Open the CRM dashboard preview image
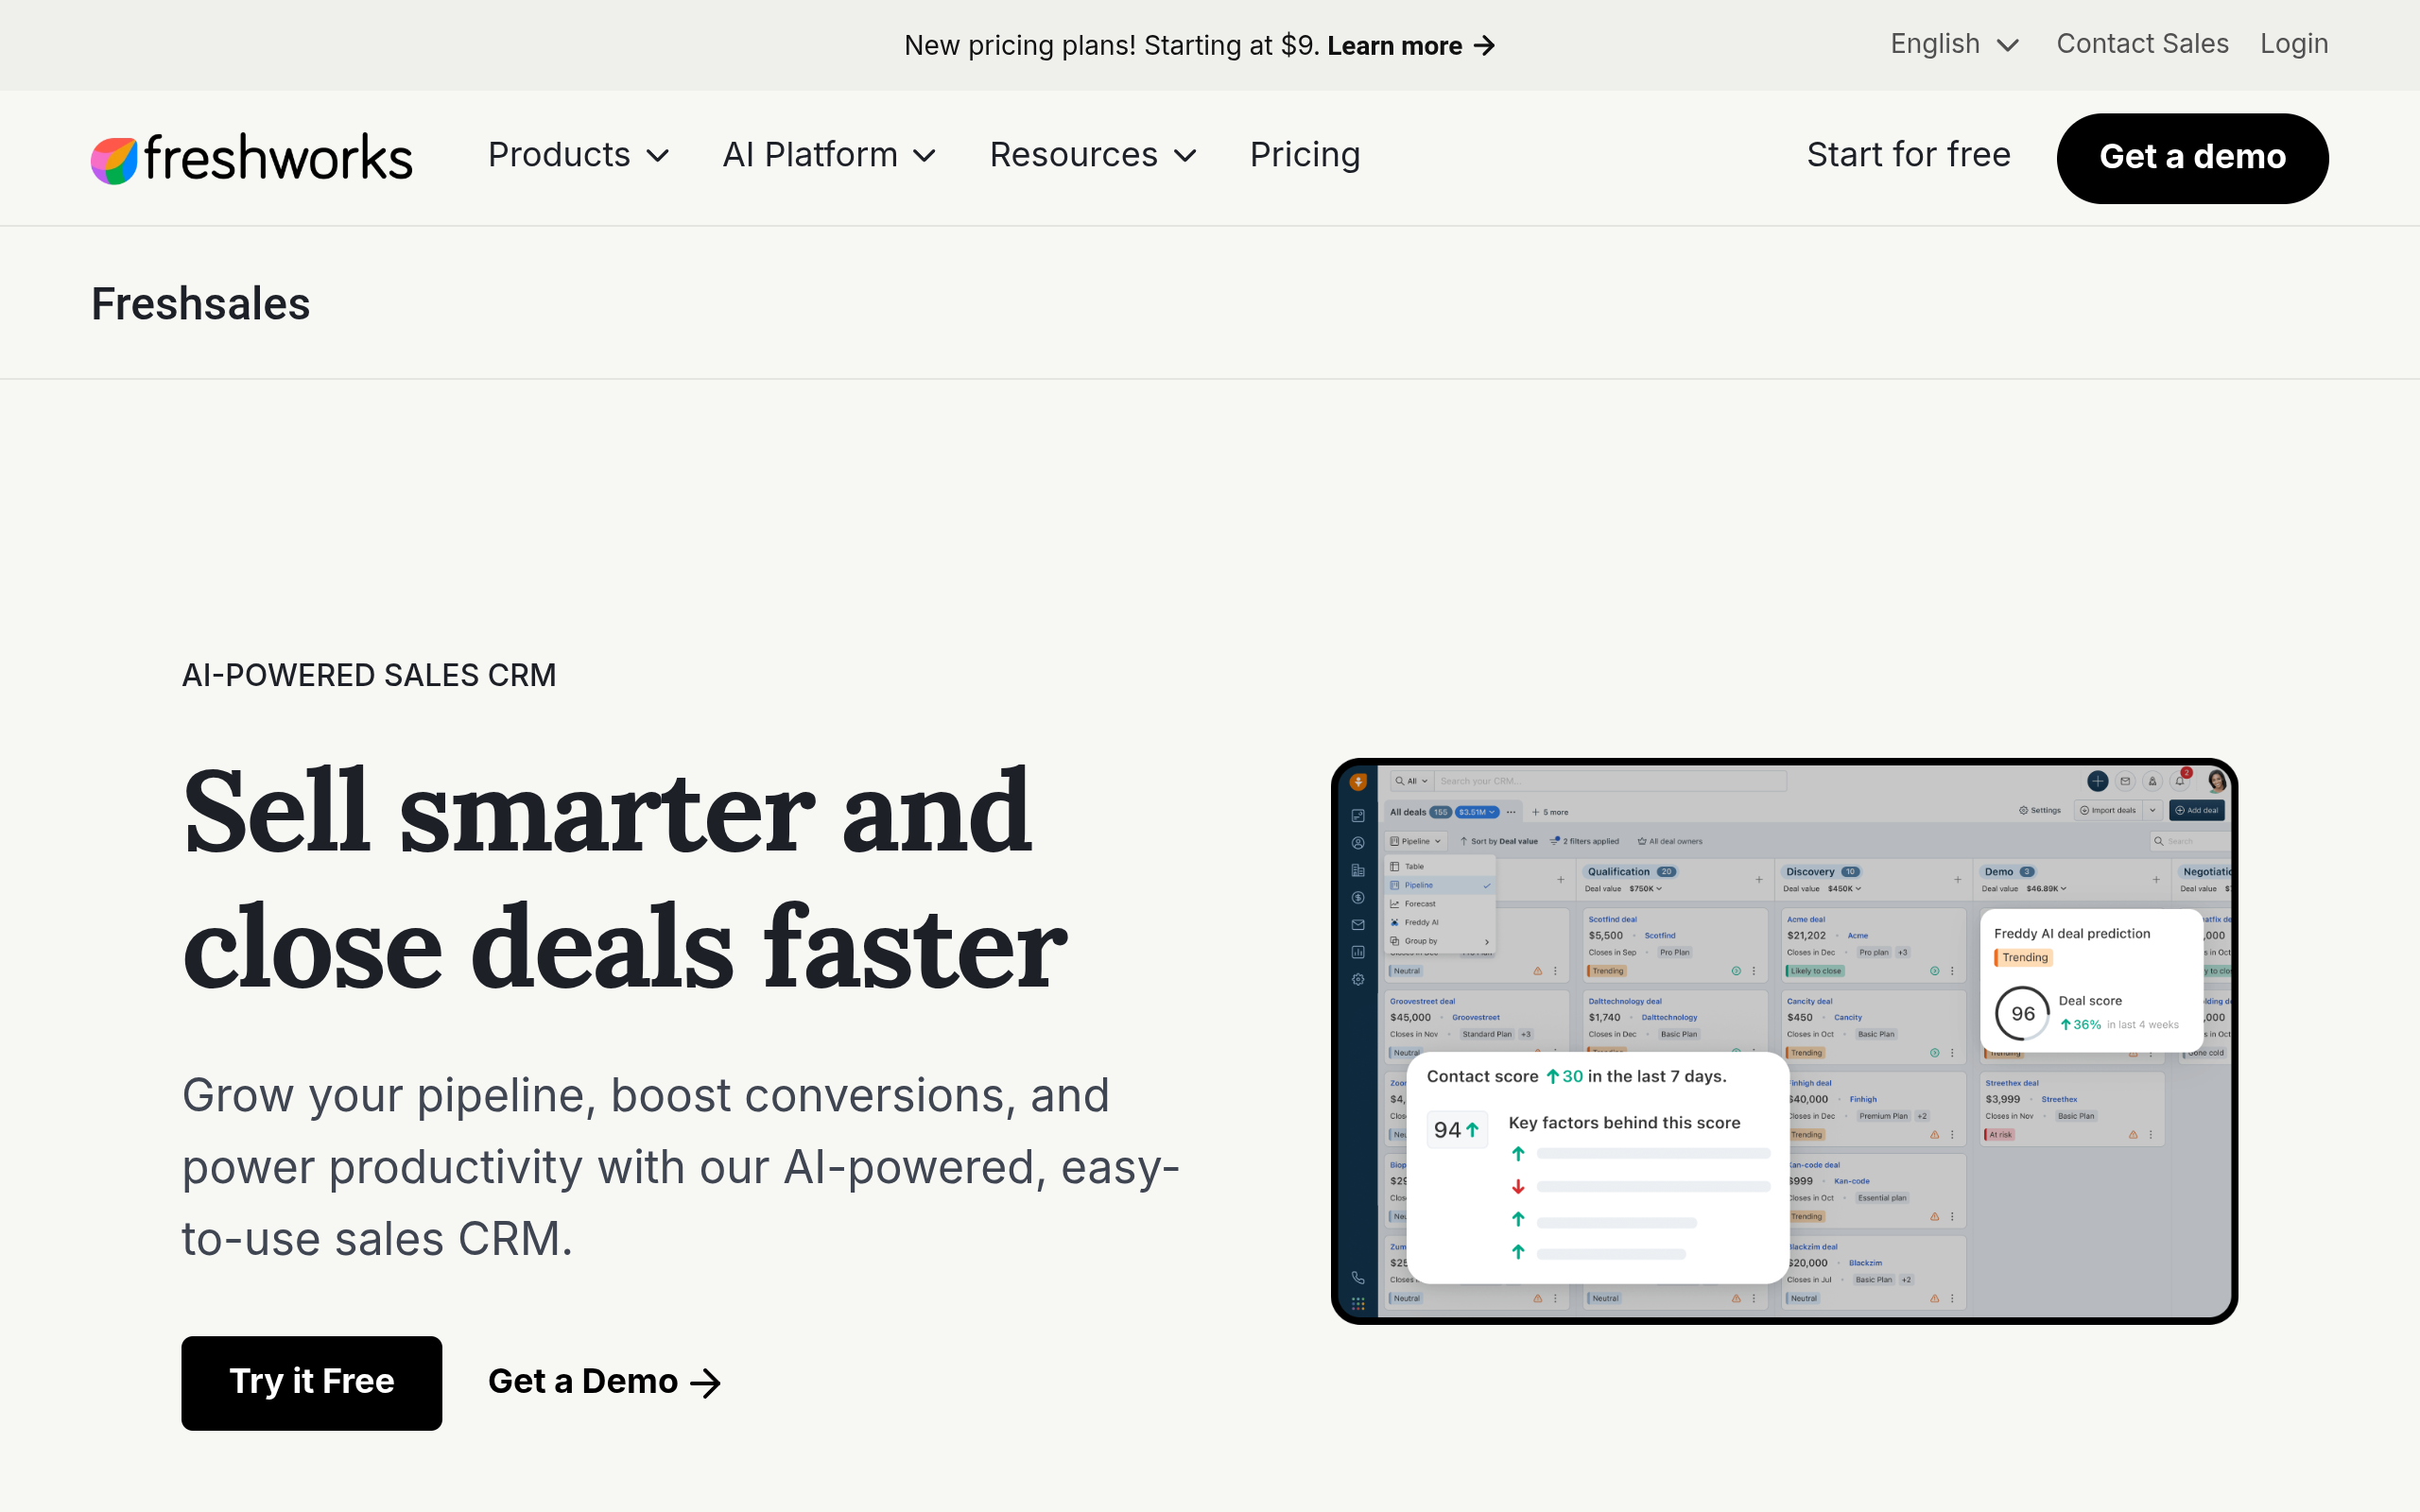The image size is (2420, 1512). (1784, 1041)
